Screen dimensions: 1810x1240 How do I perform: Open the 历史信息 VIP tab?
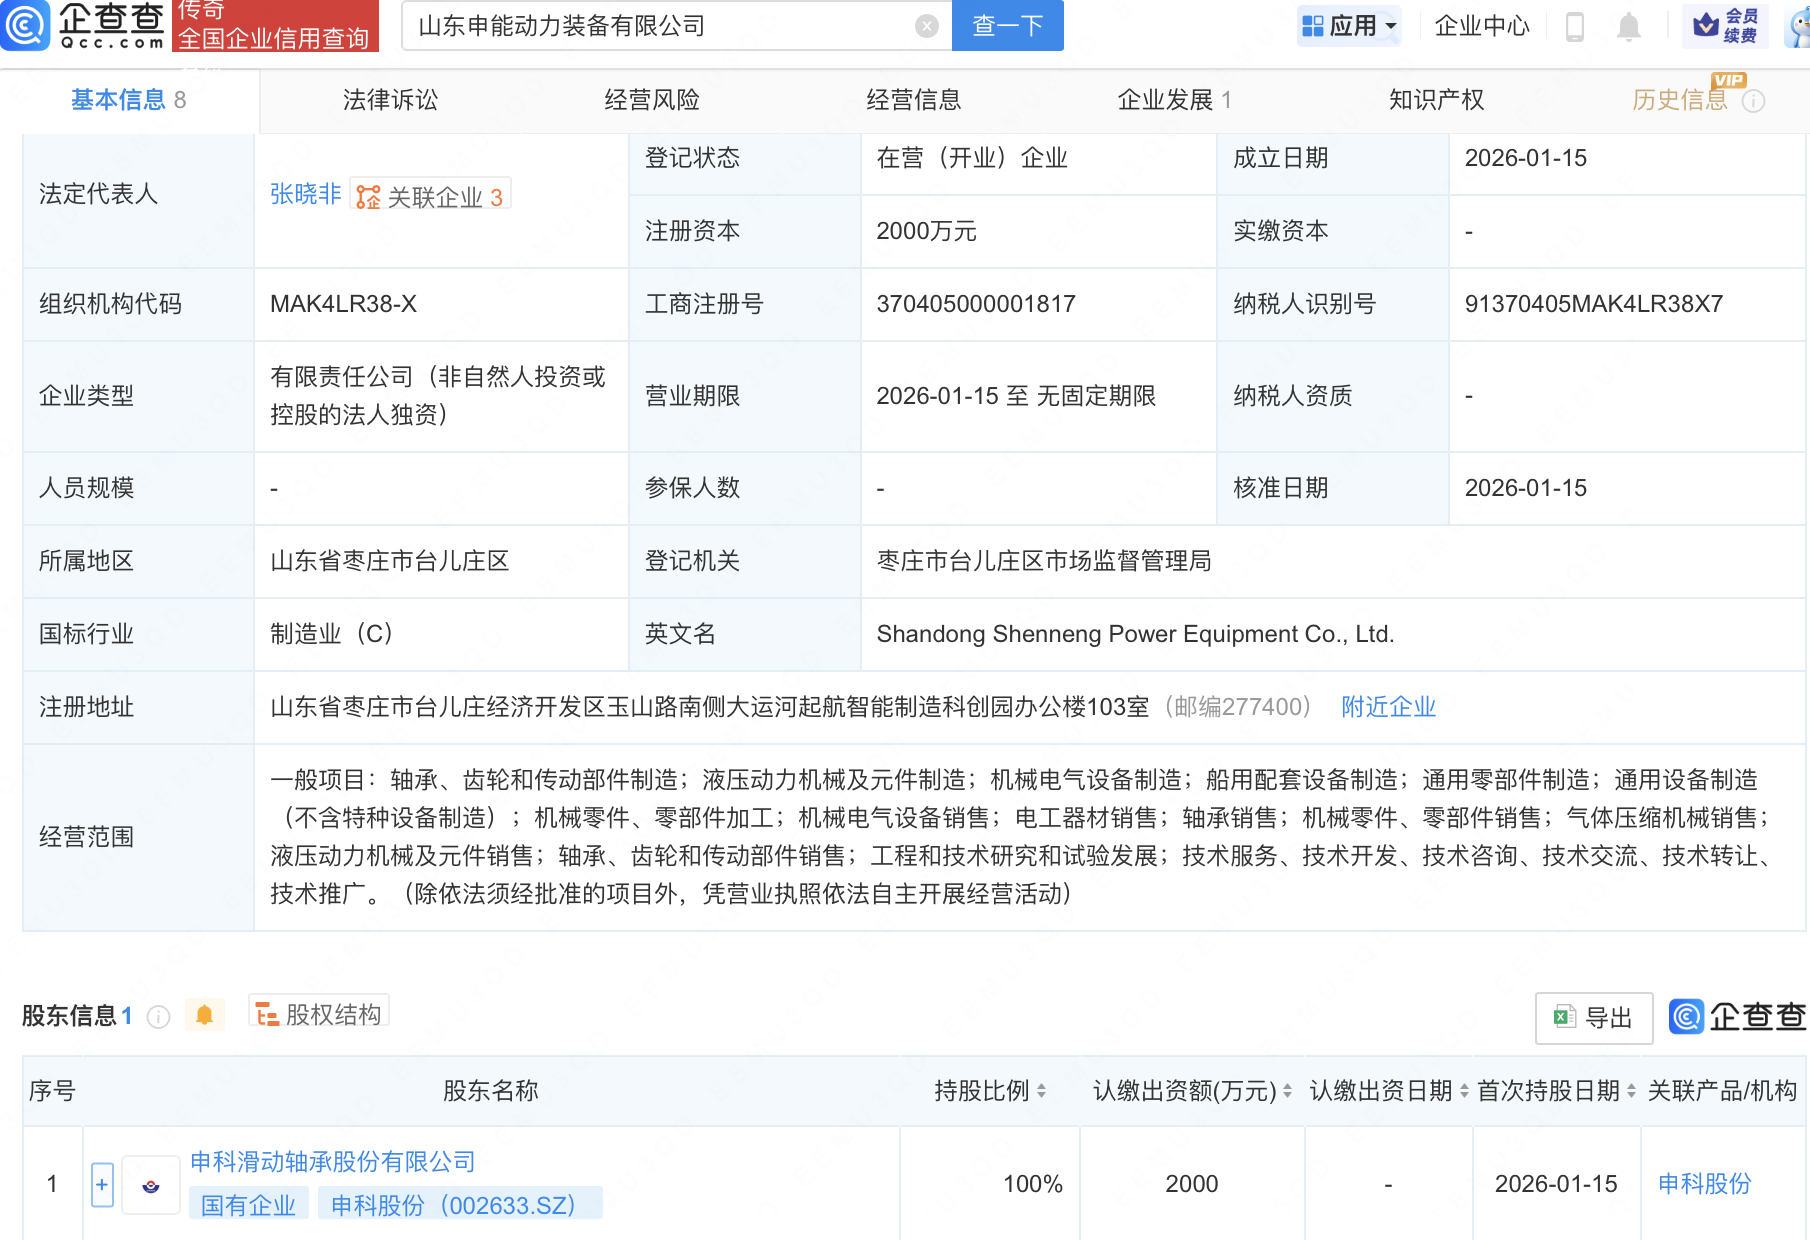[1678, 99]
